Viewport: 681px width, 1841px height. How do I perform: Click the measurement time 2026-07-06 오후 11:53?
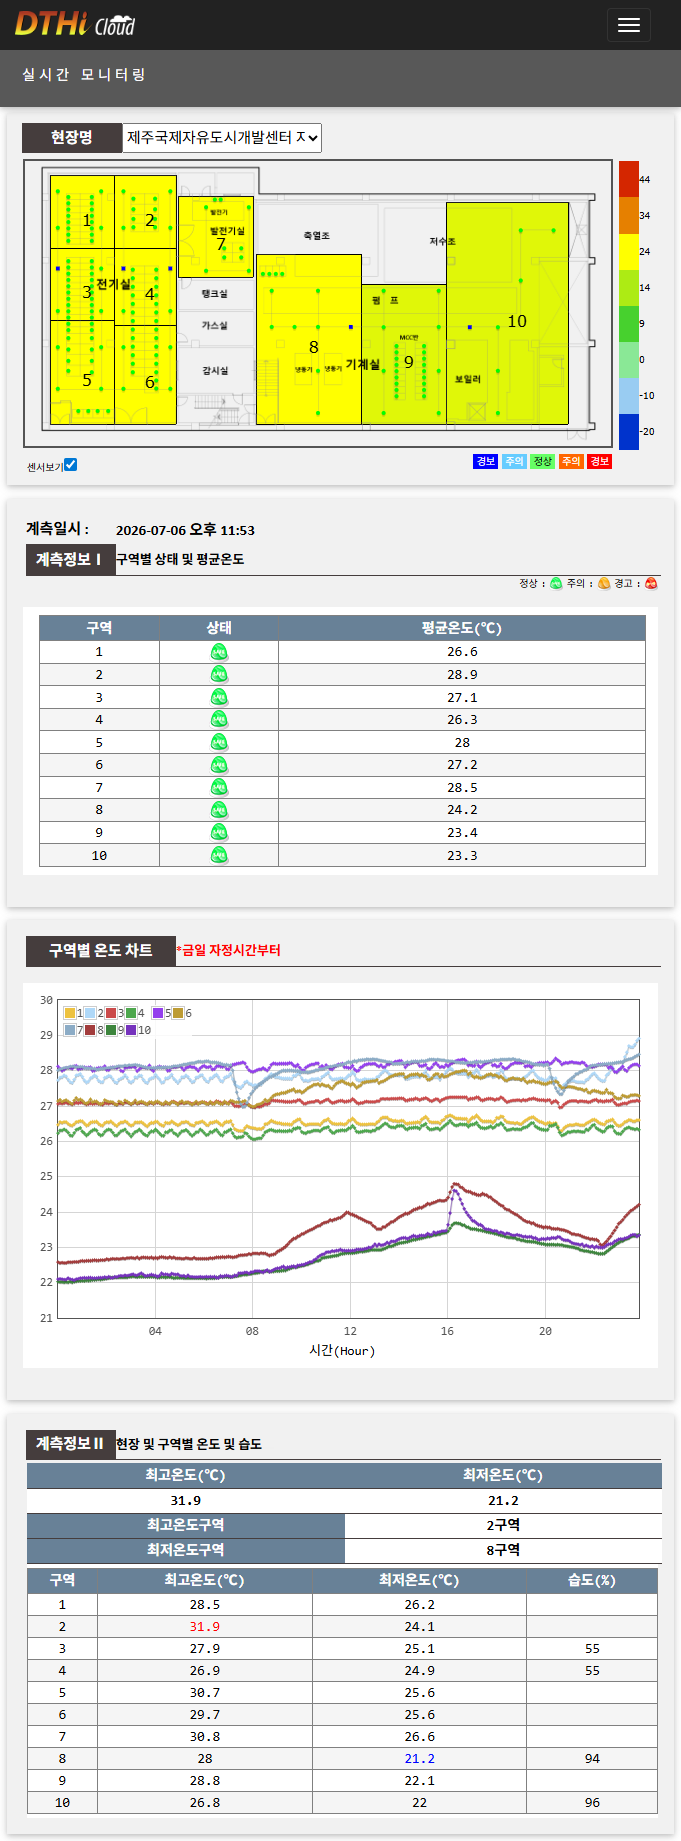point(185,530)
